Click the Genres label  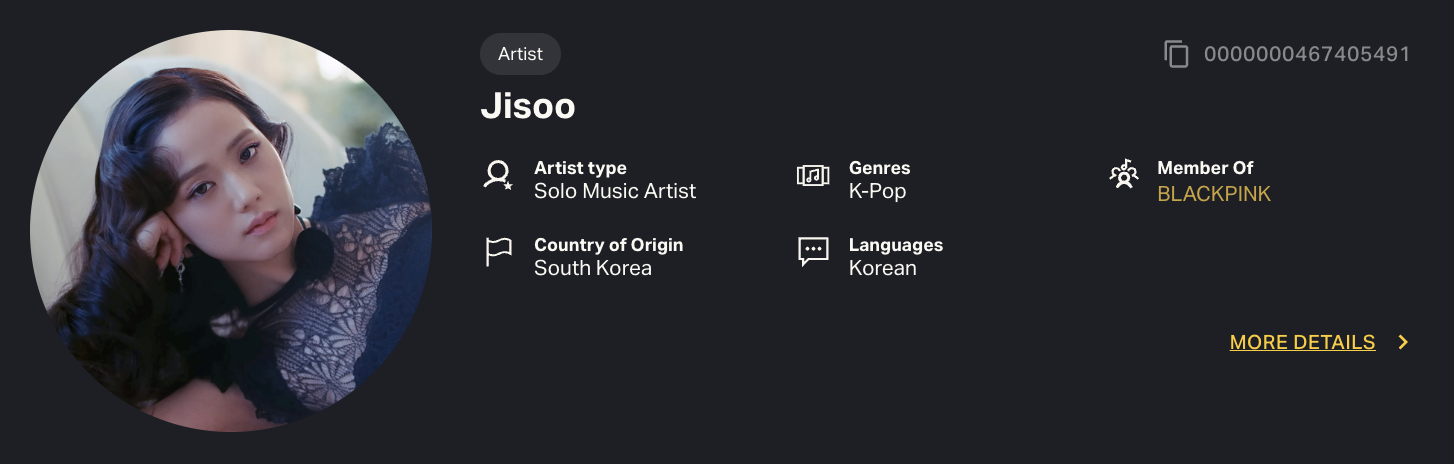click(x=880, y=168)
